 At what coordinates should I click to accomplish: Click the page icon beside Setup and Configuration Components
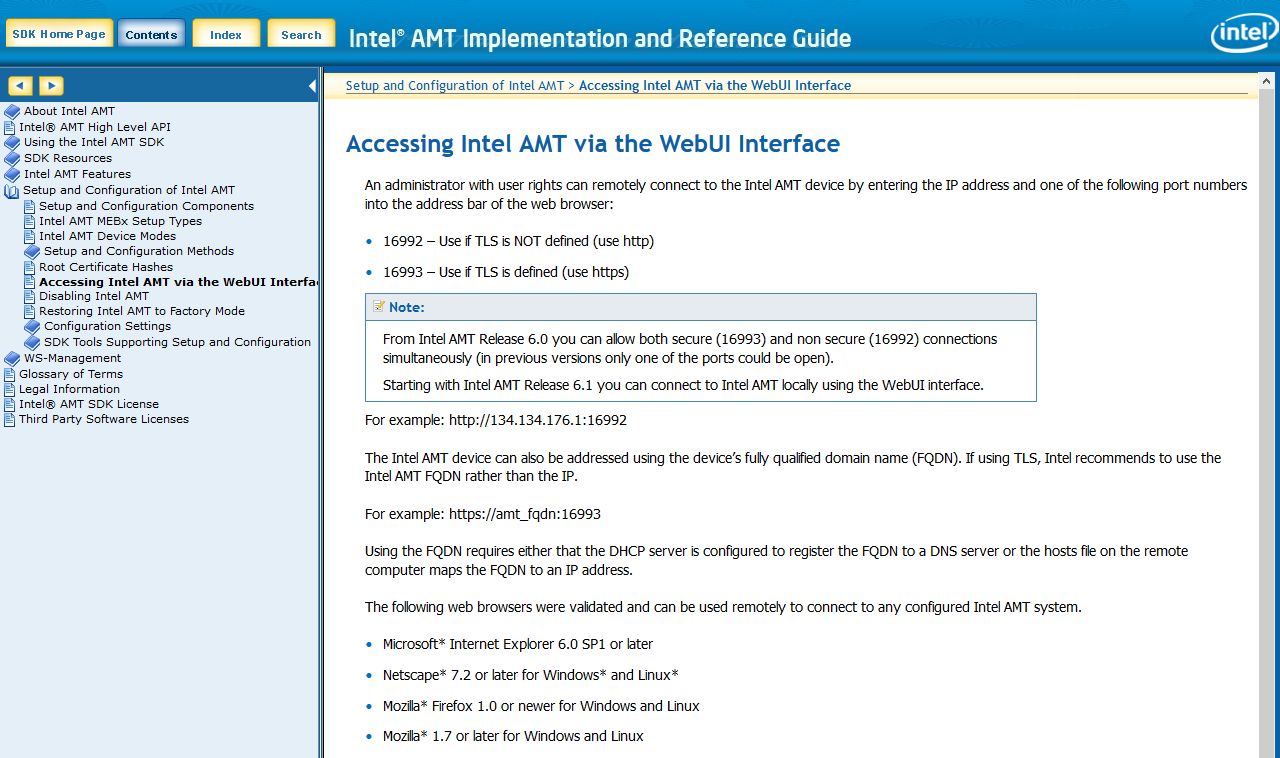coord(30,206)
